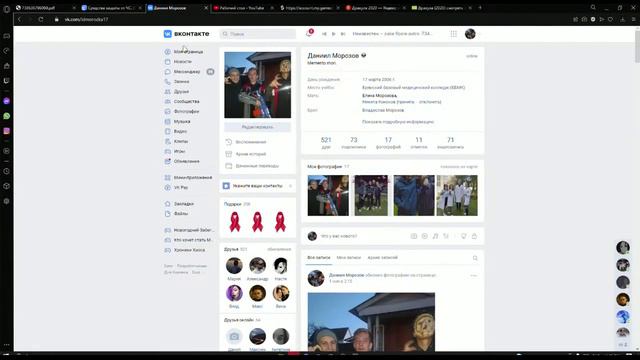This screenshot has width=640, height=360.
Task: Open the notifications bell icon
Action: tap(309, 33)
